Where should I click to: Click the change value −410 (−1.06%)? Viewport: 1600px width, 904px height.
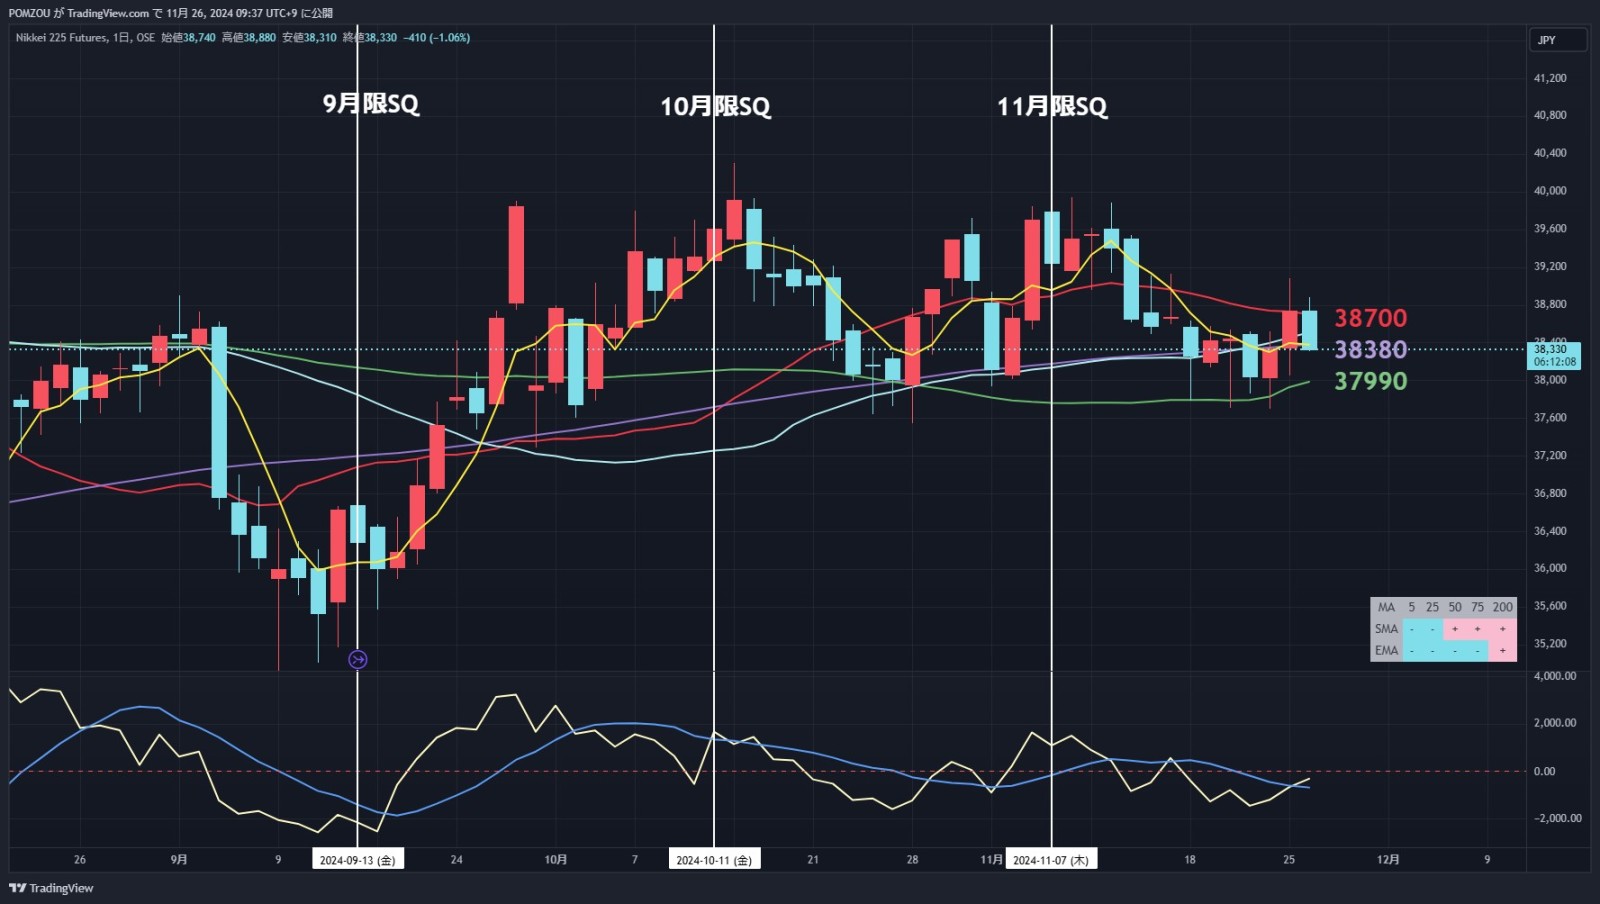click(x=436, y=37)
